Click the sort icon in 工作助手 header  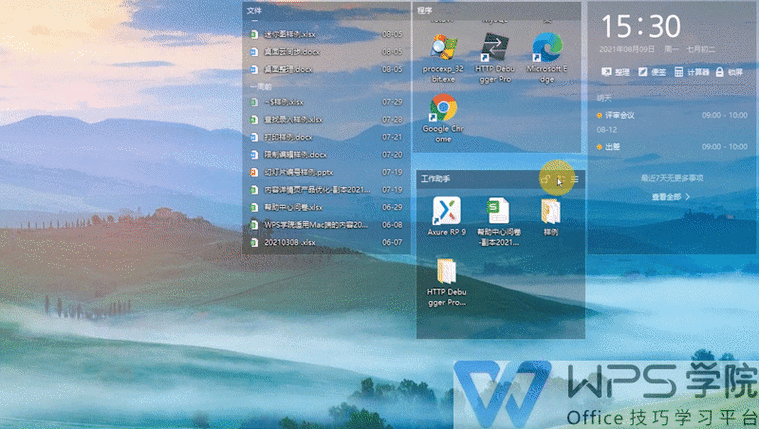pos(561,179)
